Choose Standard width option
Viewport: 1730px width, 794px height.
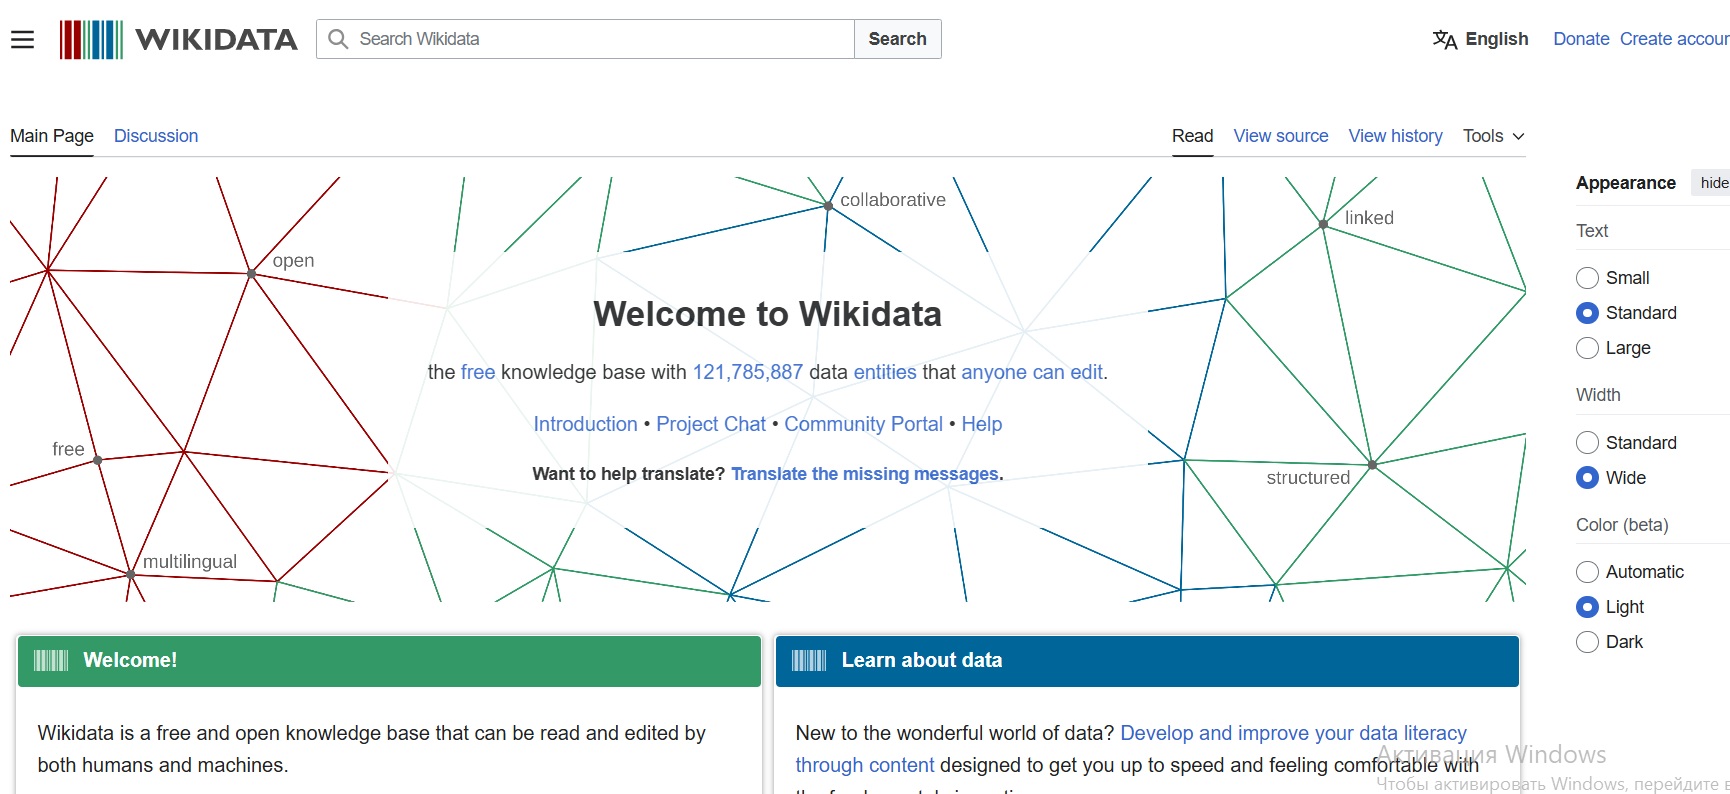[1587, 443]
